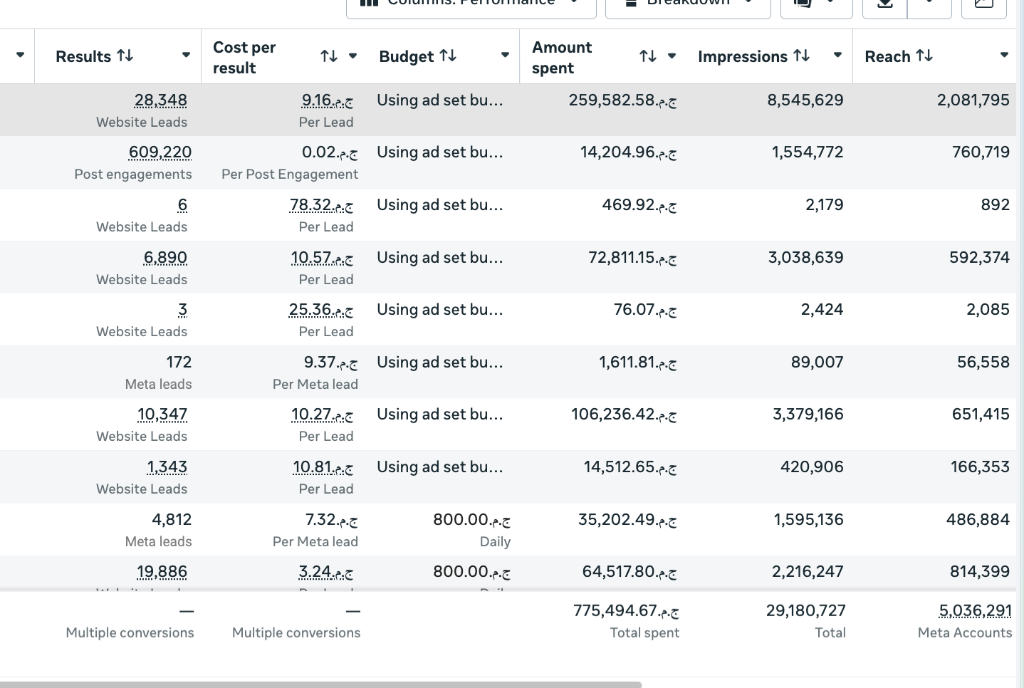Image resolution: width=1024 pixels, height=688 pixels.
Task: Select budget text in the 1,611.81 row
Action: click(x=440, y=362)
